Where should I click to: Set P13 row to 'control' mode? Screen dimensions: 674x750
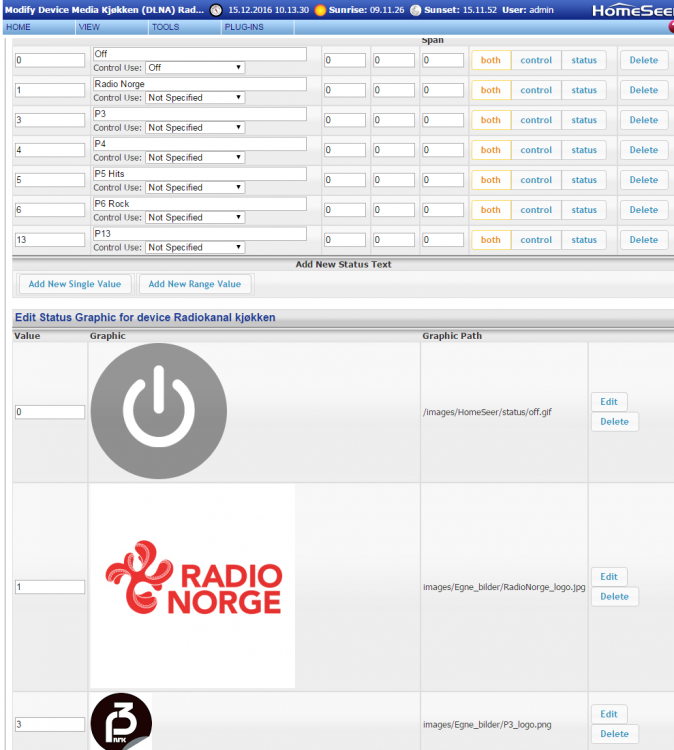pyautogui.click(x=536, y=240)
